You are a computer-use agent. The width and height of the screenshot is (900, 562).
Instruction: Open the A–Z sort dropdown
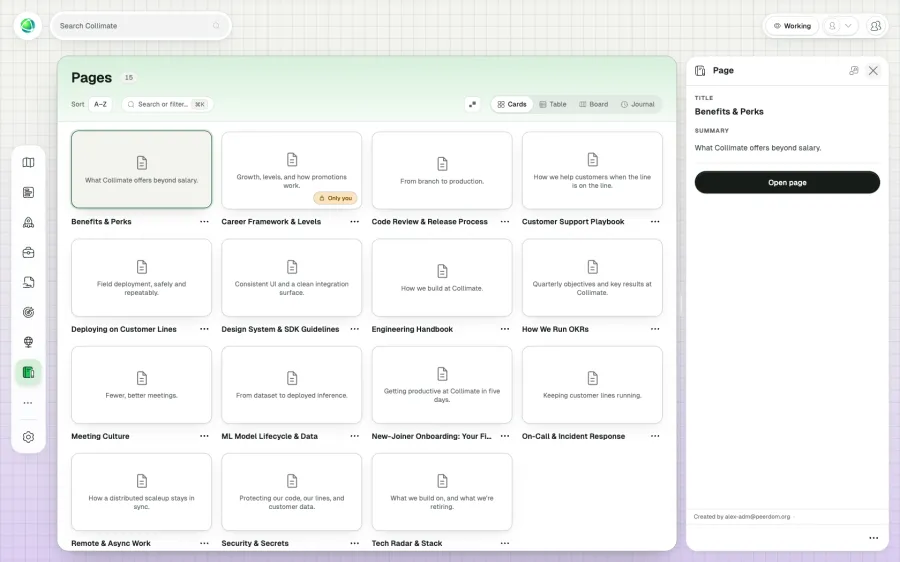point(100,104)
